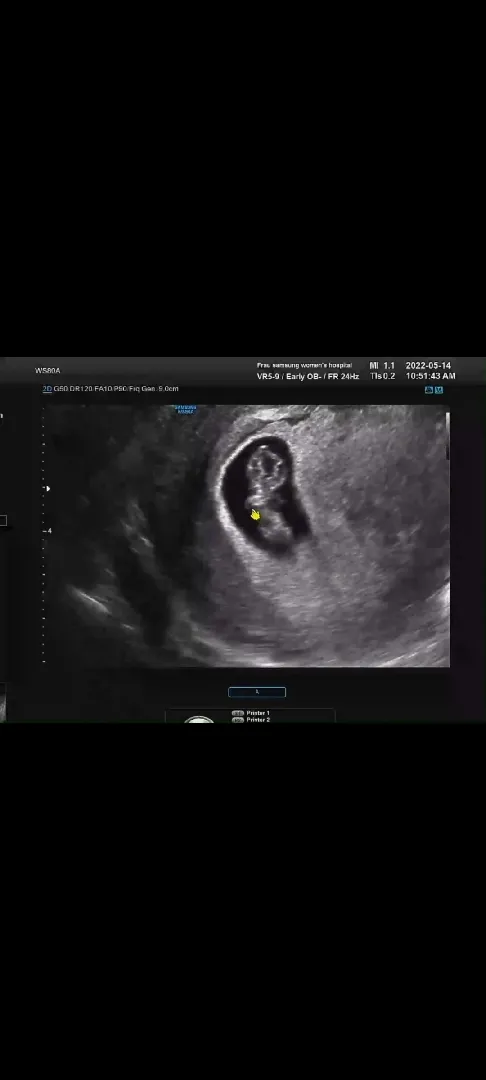486x1080 pixels.
Task: Click the depth marker labeled 4
Action: [x=49, y=531]
